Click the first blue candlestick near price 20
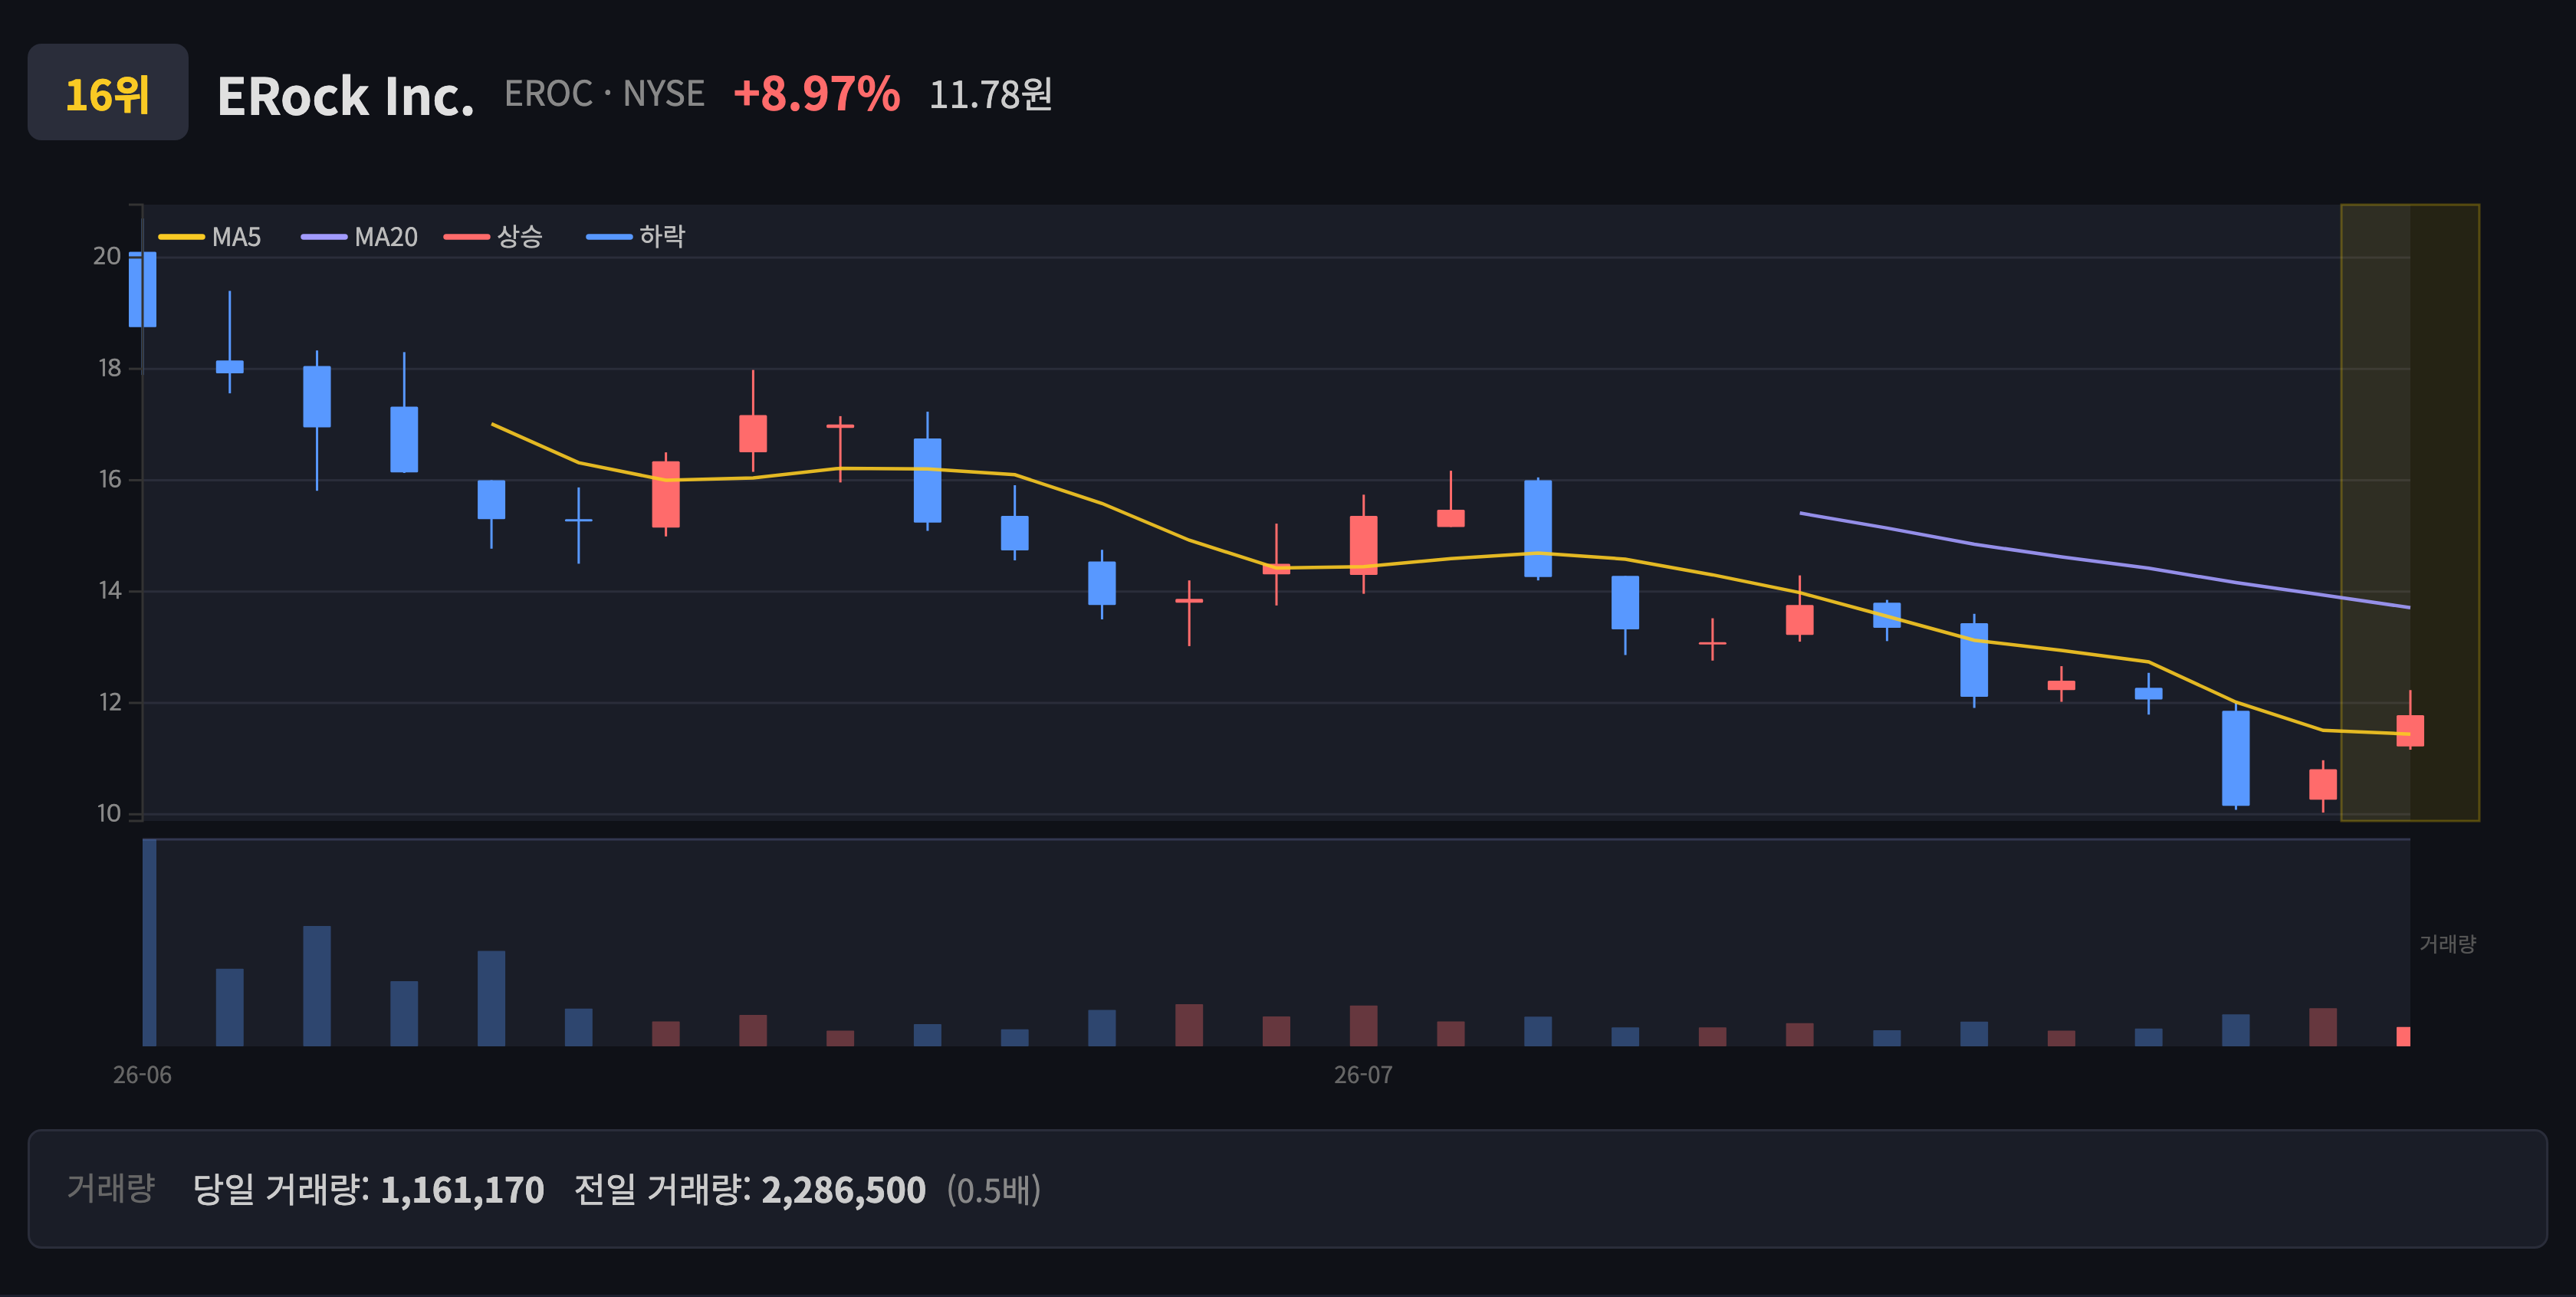This screenshot has height=1297, width=2576. (x=142, y=289)
